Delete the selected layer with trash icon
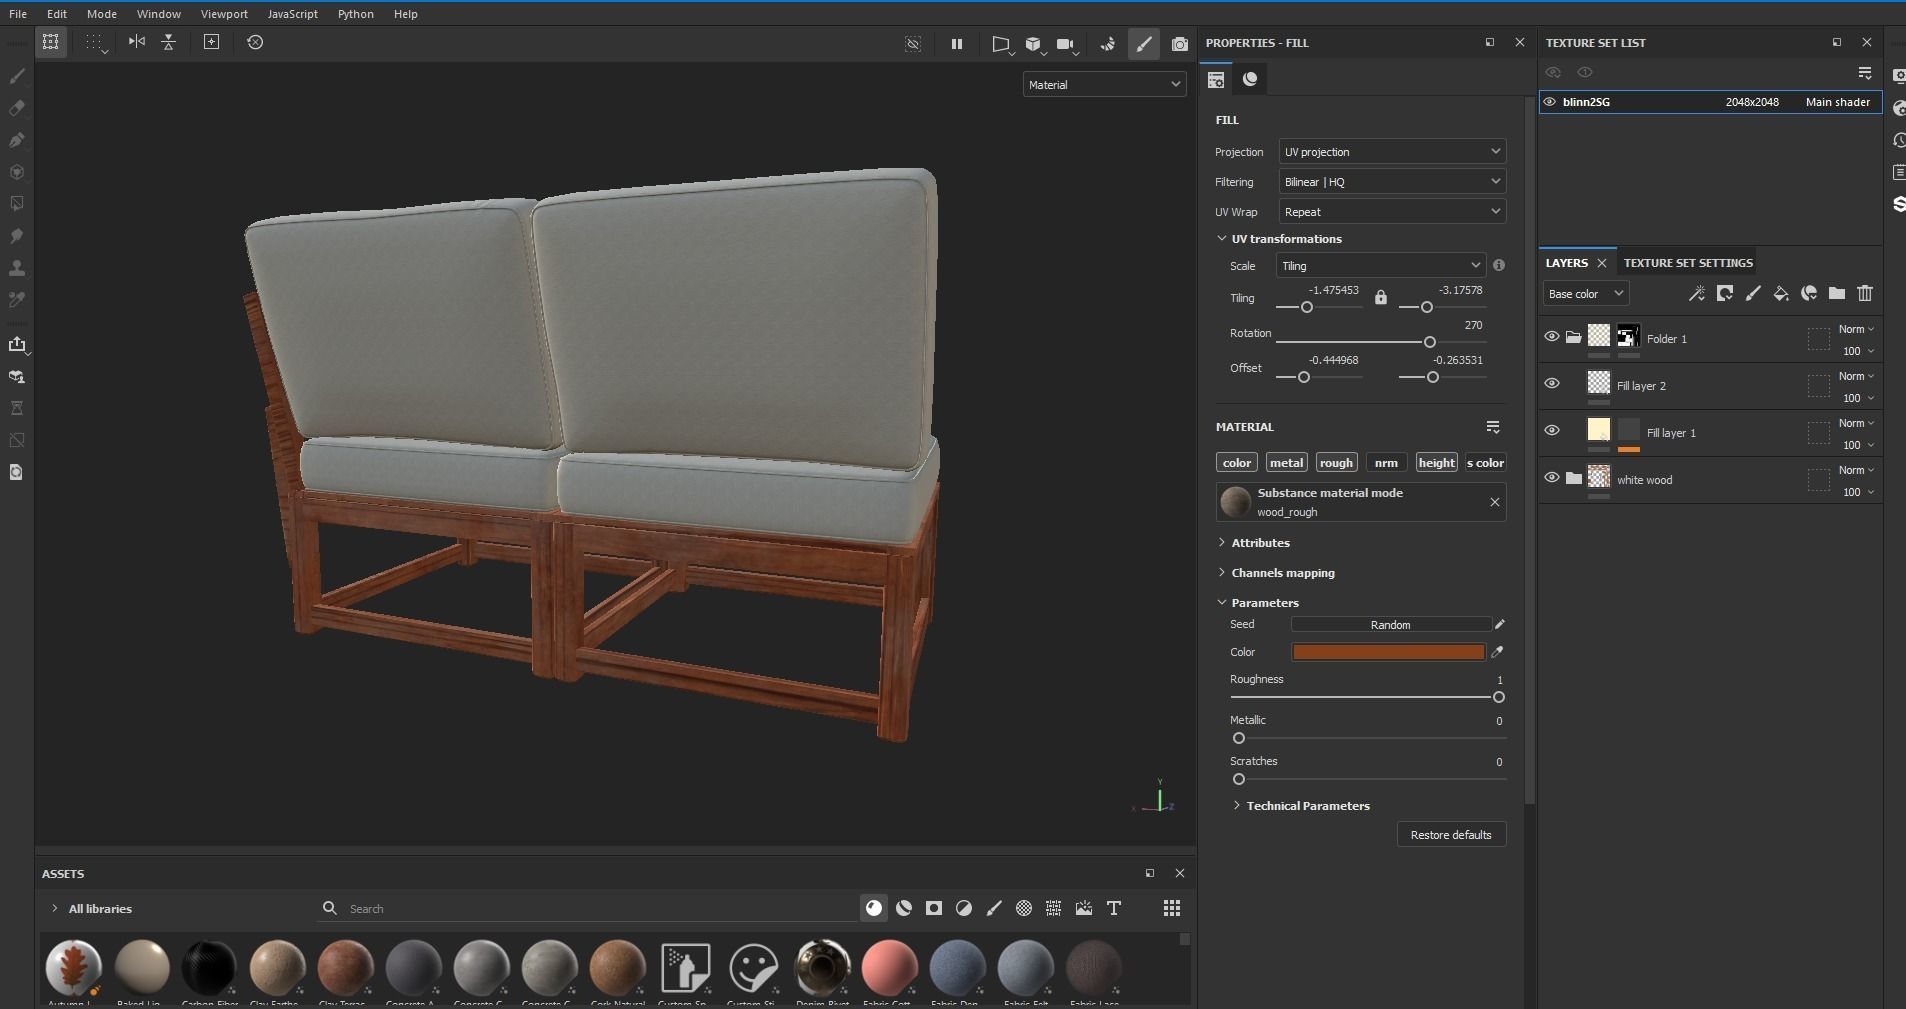Viewport: 1906px width, 1009px height. [x=1865, y=293]
